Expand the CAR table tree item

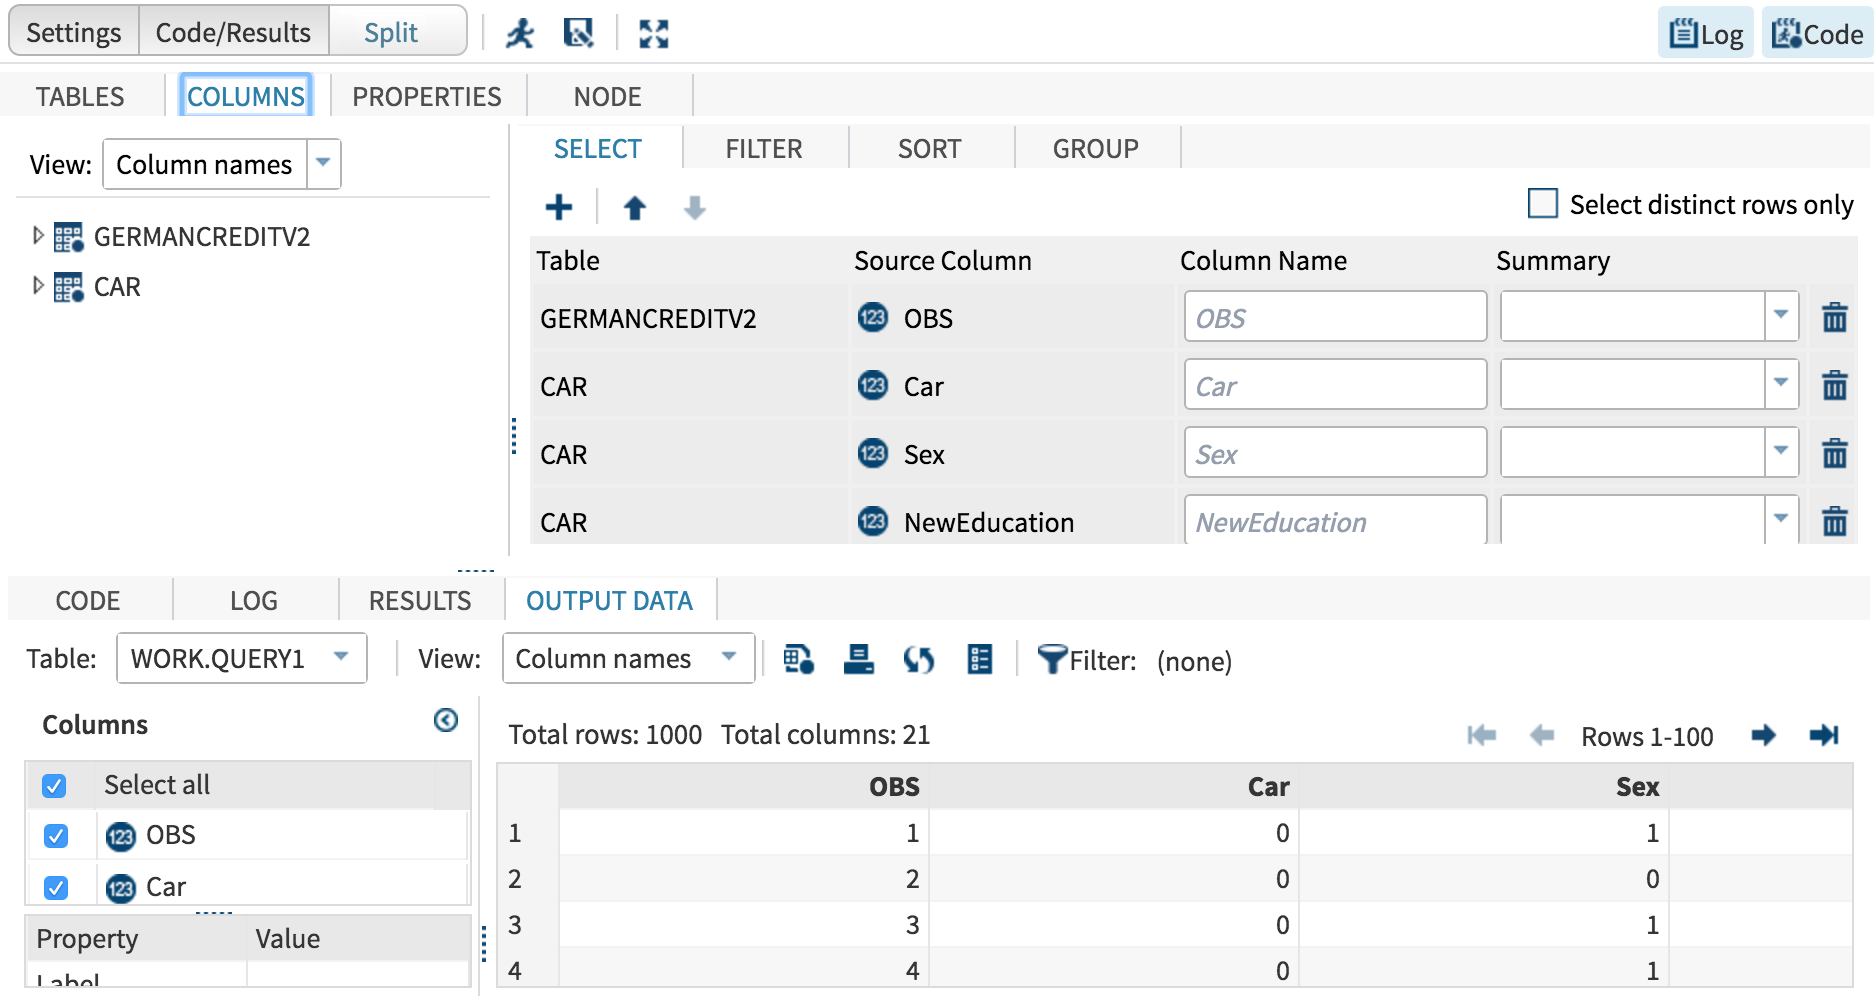click(x=38, y=286)
